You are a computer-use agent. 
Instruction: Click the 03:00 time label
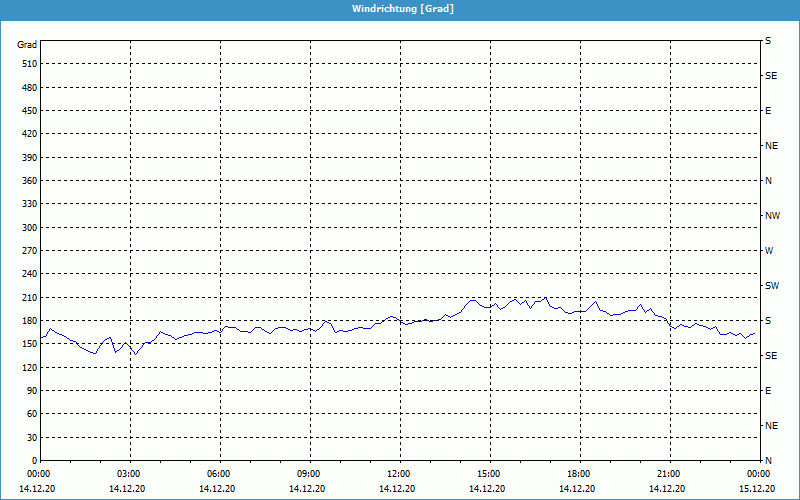click(129, 474)
